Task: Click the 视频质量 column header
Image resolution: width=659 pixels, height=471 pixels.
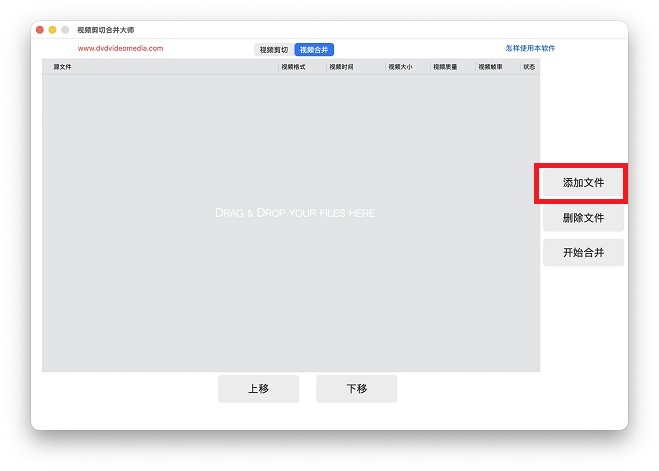Action: [x=445, y=67]
